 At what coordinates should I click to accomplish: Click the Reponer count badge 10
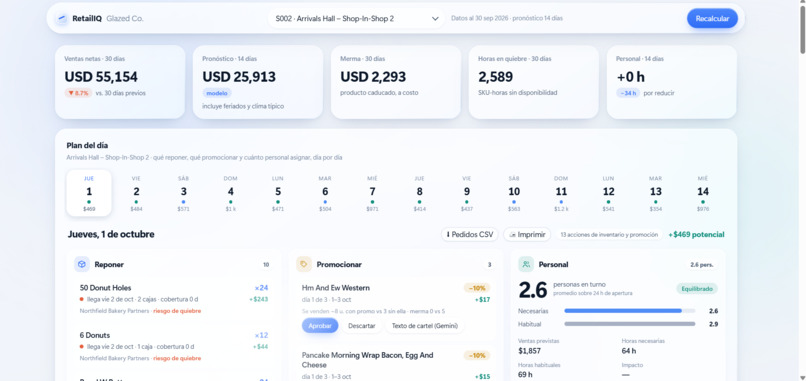266,265
